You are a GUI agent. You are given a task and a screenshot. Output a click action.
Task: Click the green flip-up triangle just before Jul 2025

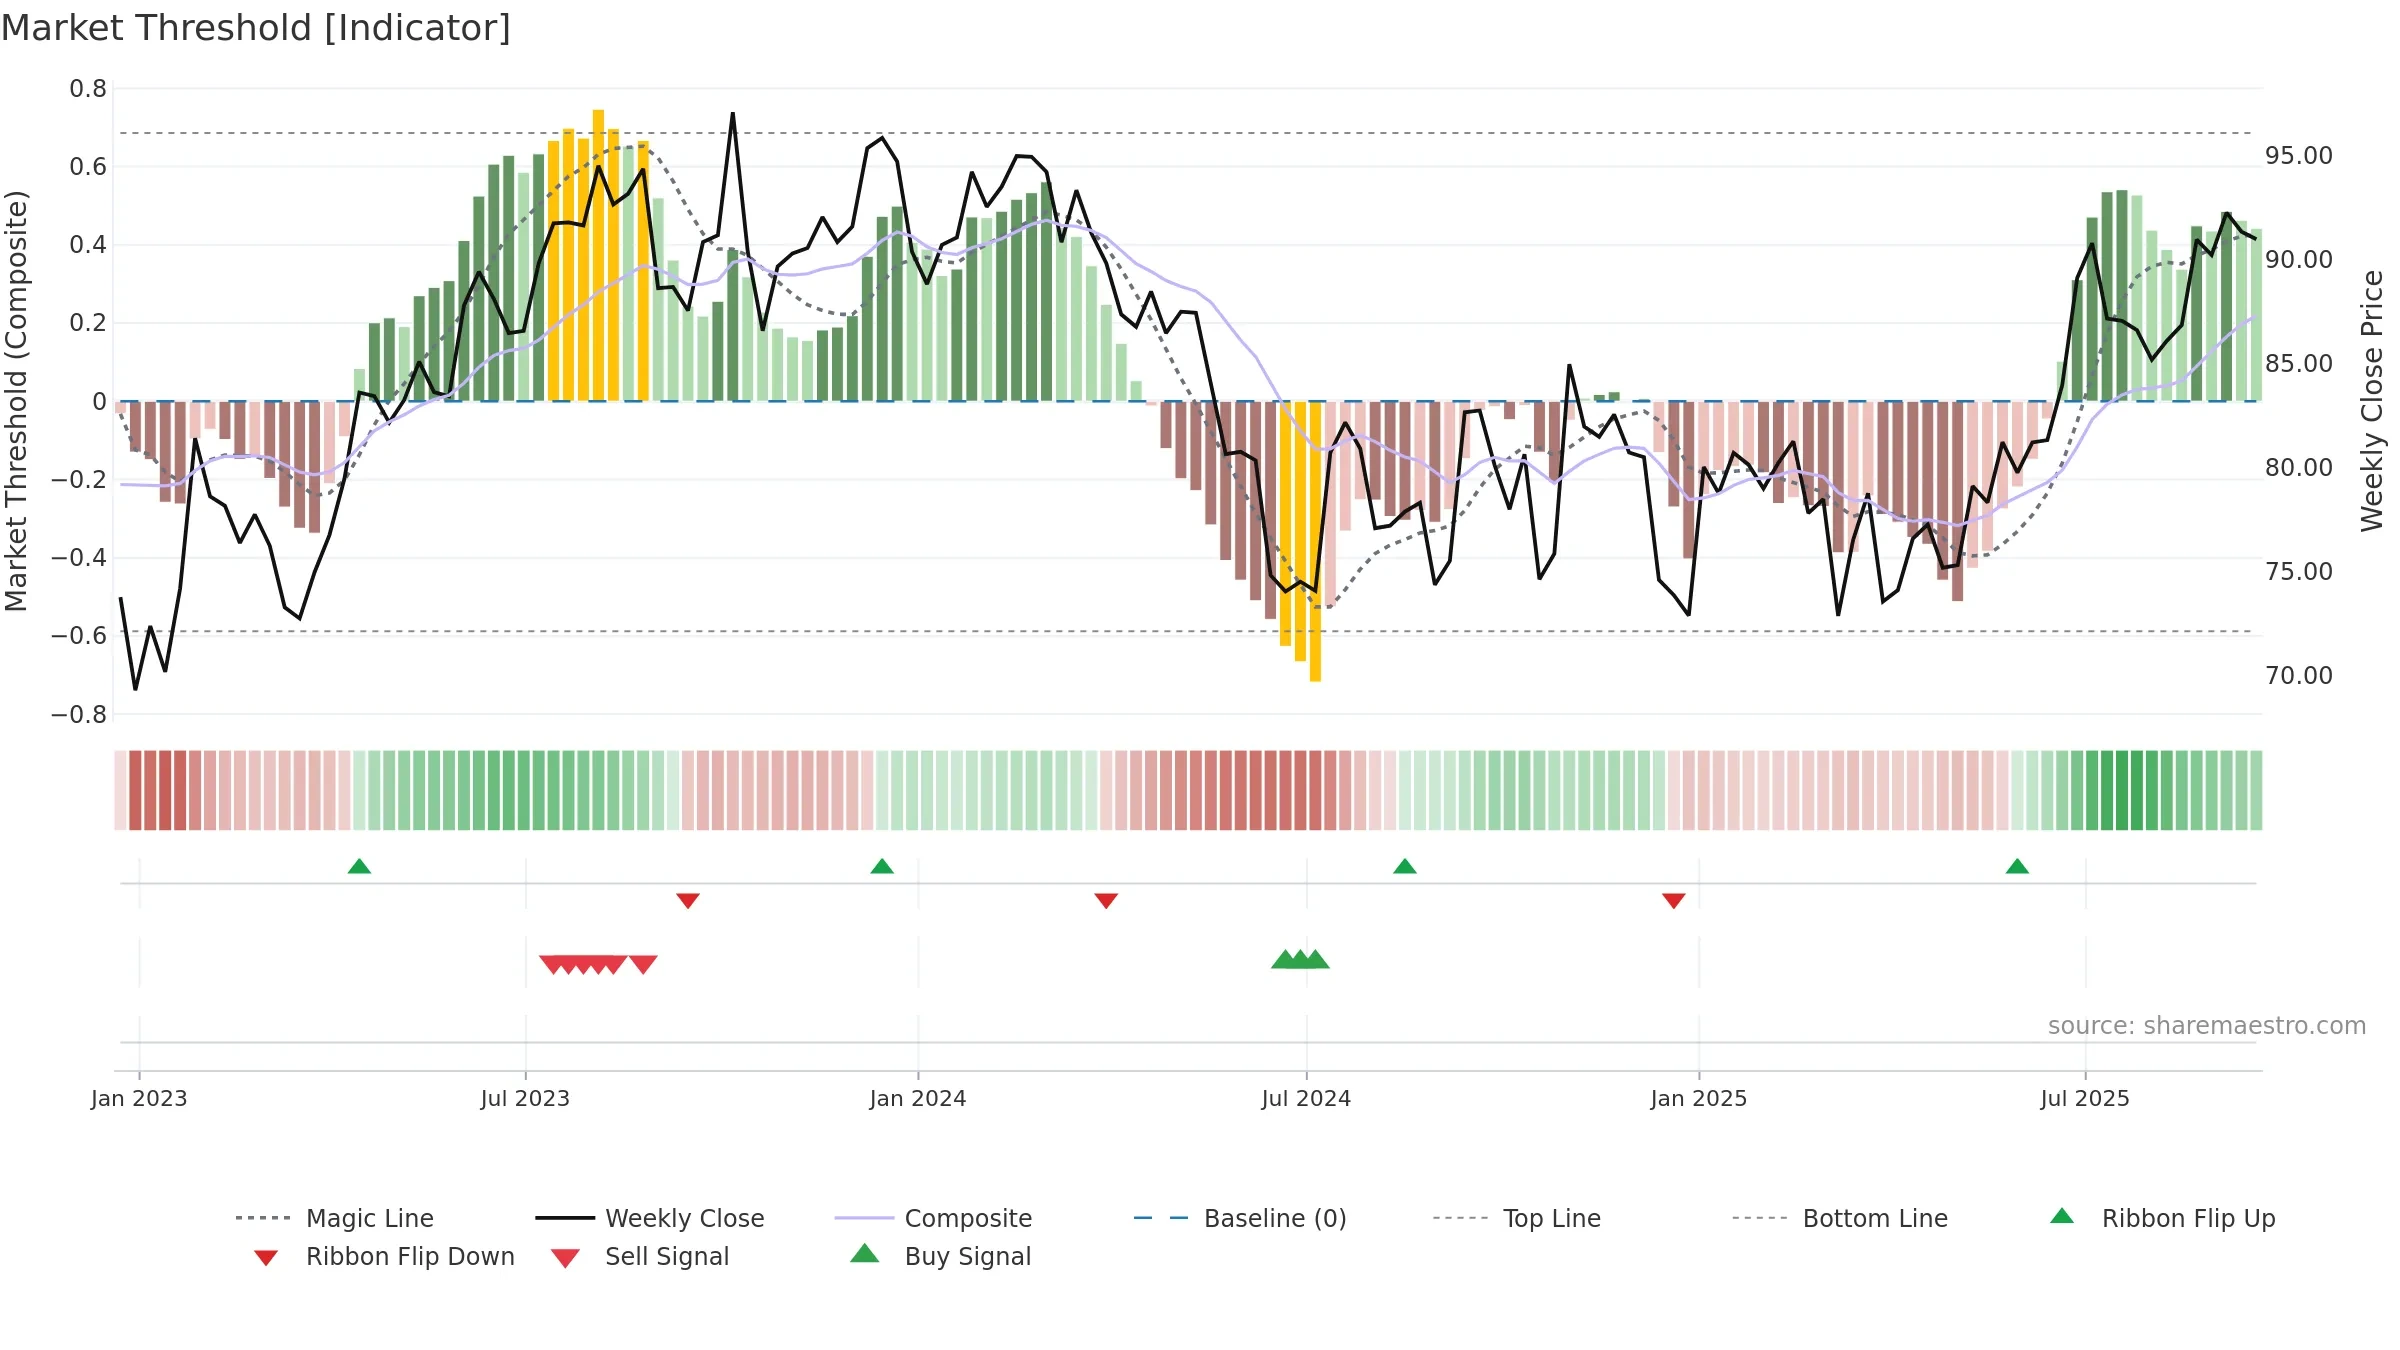tap(2017, 866)
